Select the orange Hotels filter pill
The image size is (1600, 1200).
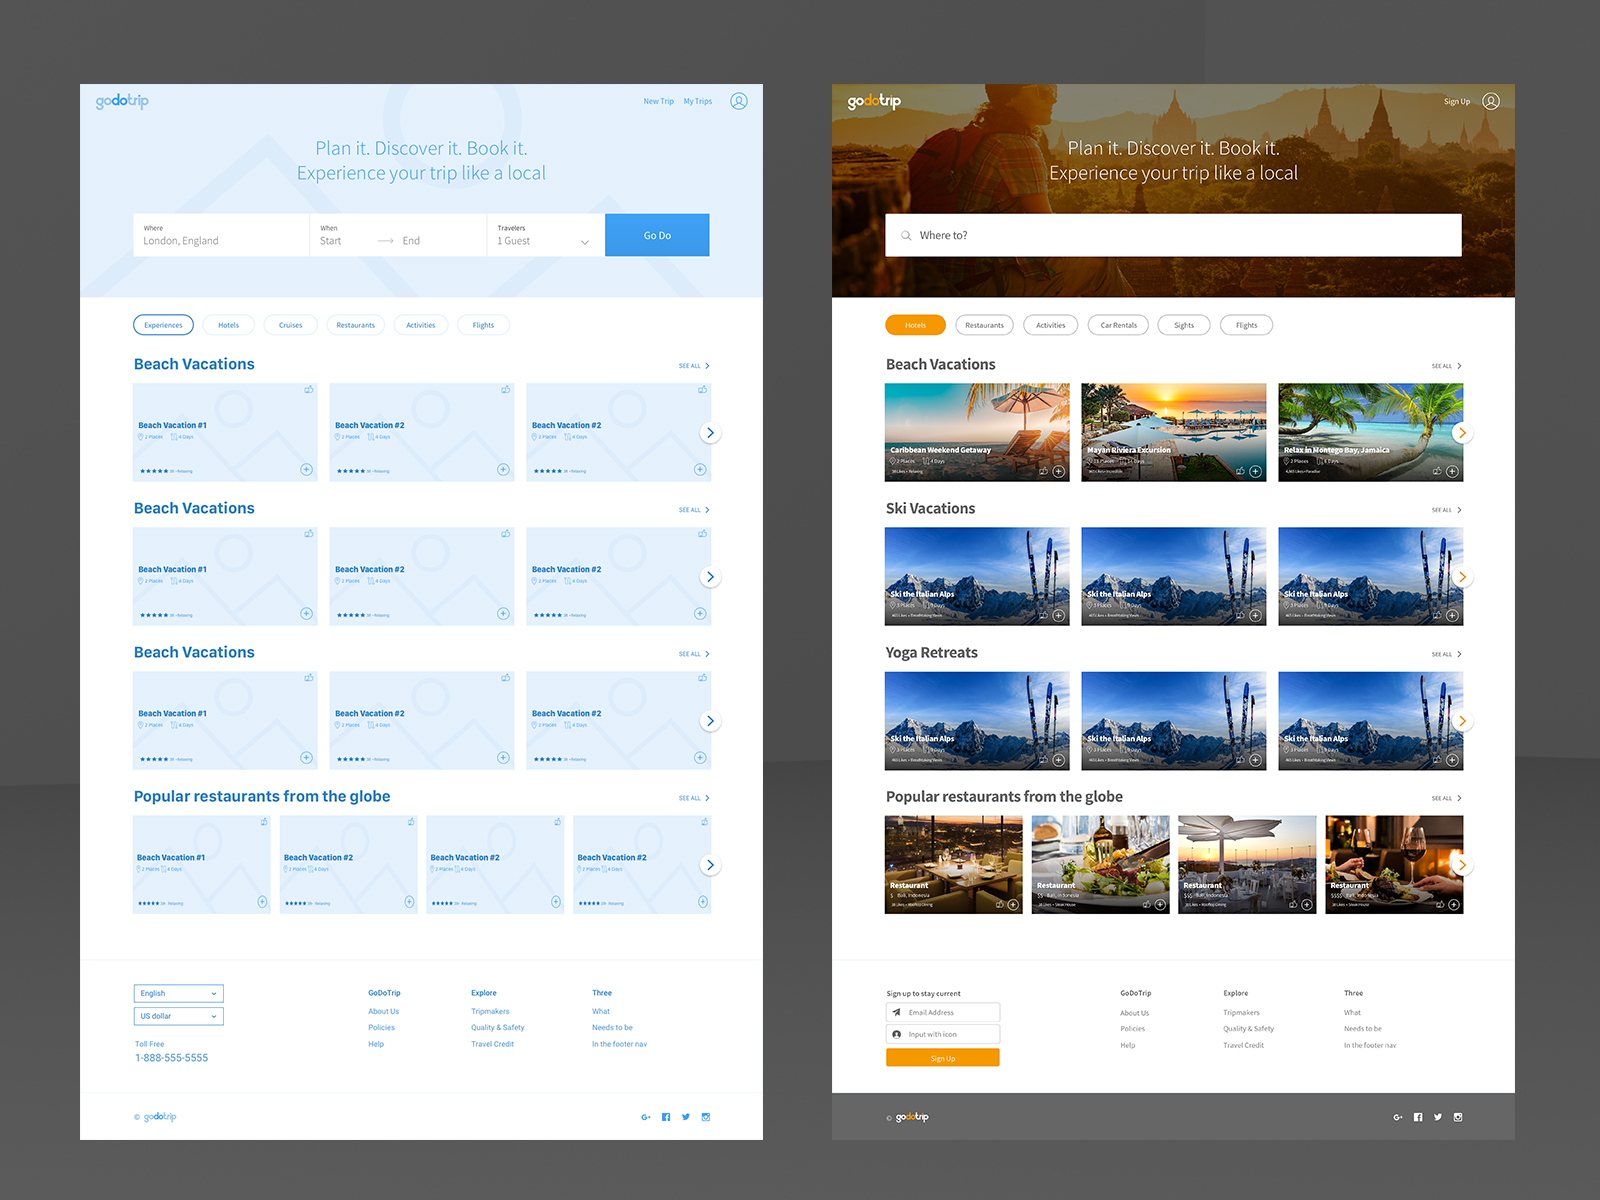click(x=915, y=325)
